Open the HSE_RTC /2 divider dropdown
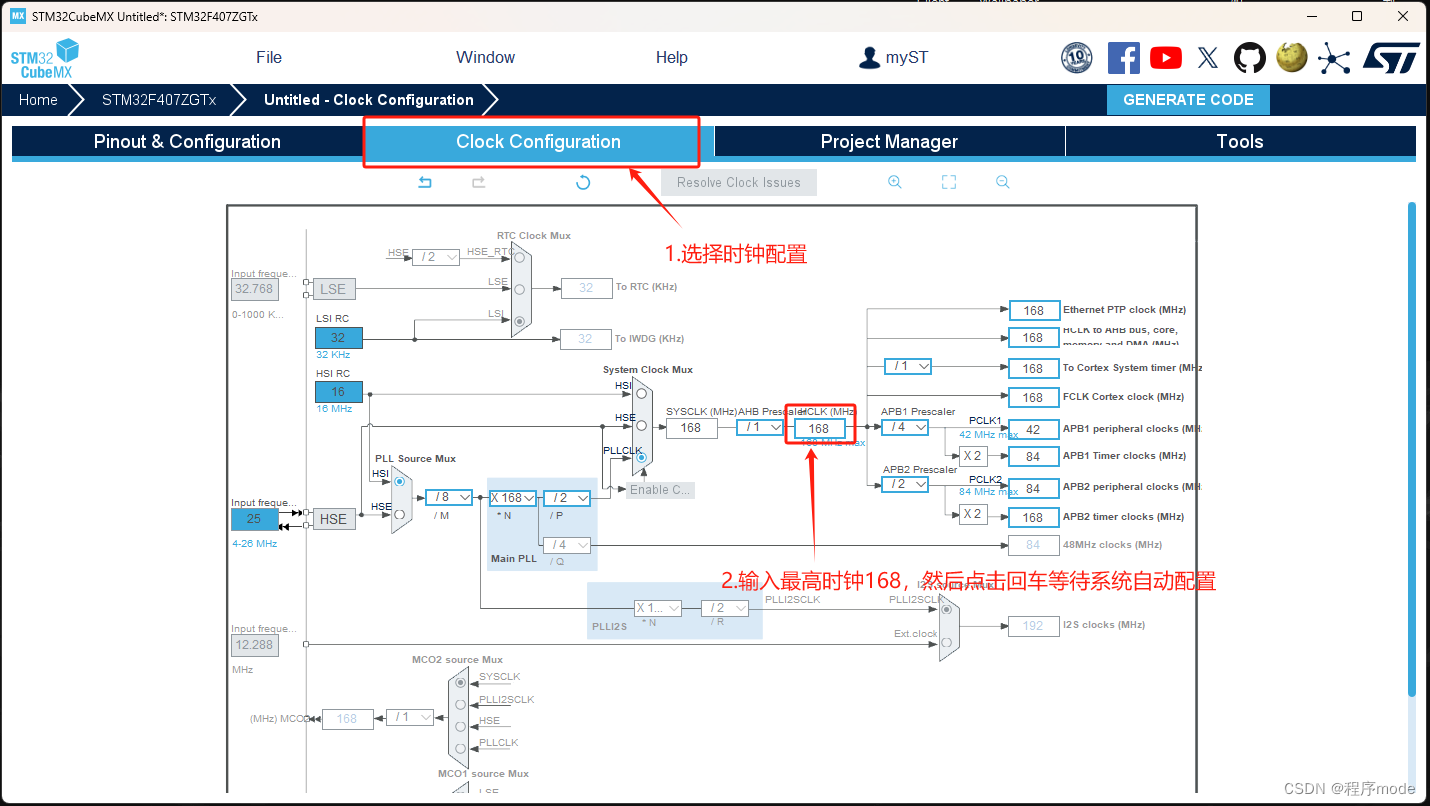Viewport: 1430px width, 806px height. click(436, 257)
